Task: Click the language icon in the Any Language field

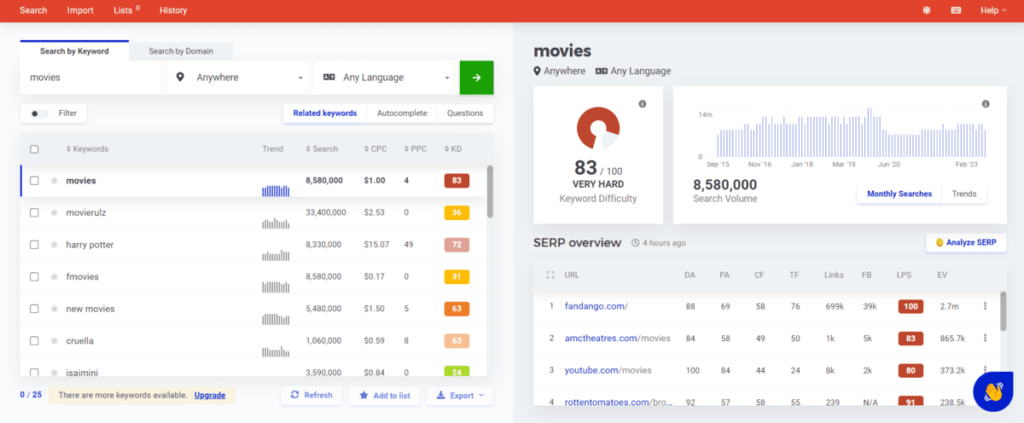Action: (x=328, y=77)
